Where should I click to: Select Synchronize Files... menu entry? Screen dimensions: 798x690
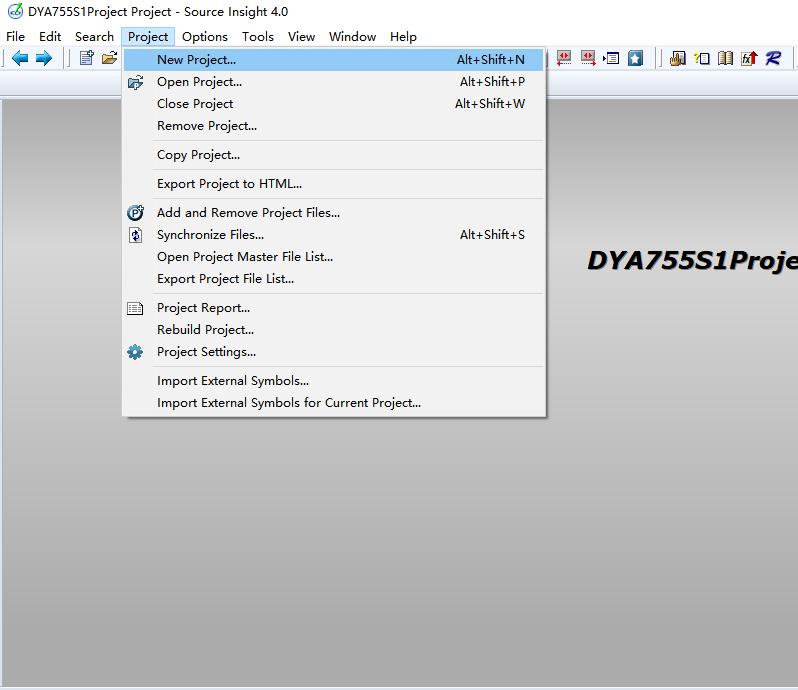coord(333,235)
